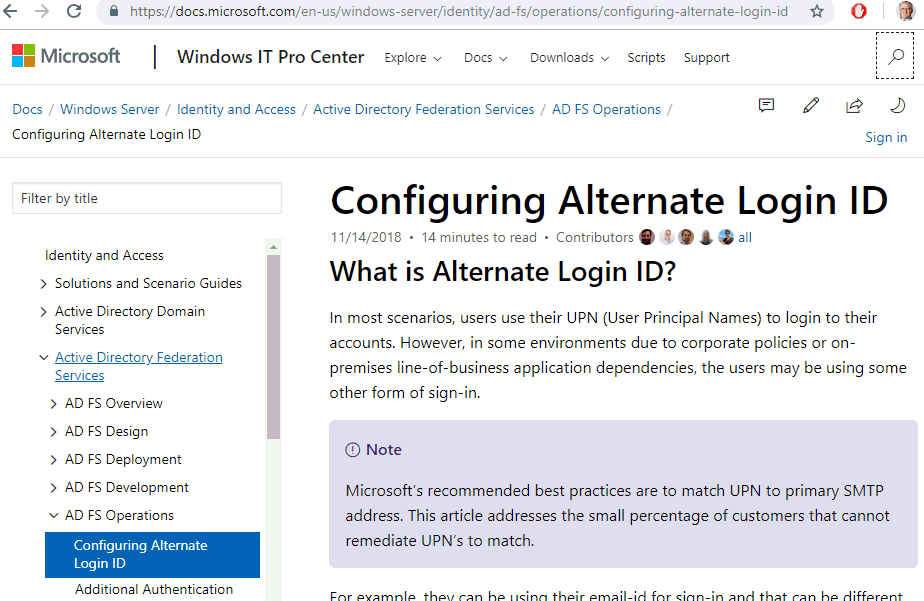Image resolution: width=924 pixels, height=601 pixels.
Task: Click the second contributor avatar
Action: point(667,237)
